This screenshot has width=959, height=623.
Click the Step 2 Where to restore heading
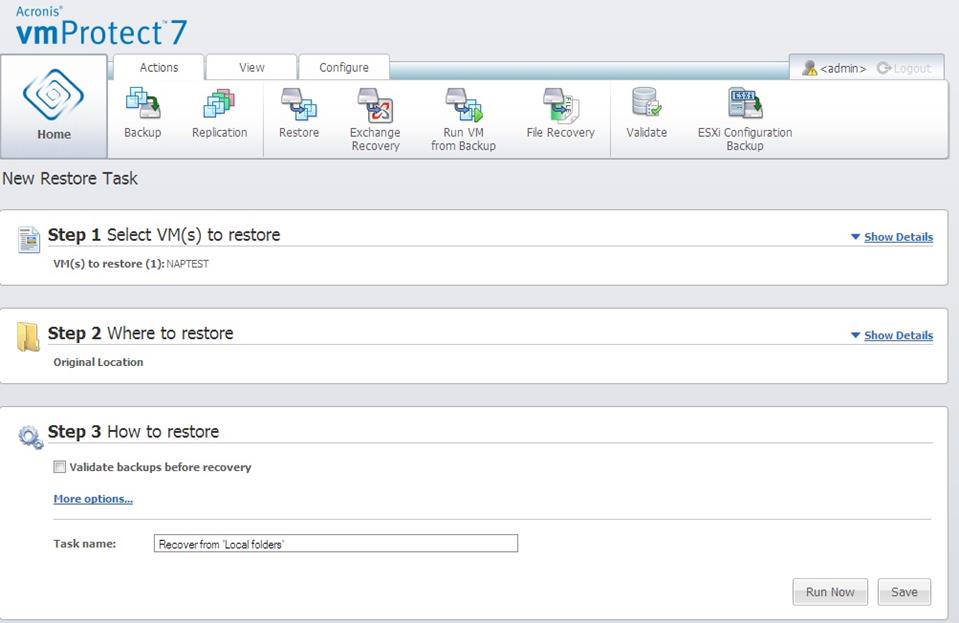(x=141, y=333)
